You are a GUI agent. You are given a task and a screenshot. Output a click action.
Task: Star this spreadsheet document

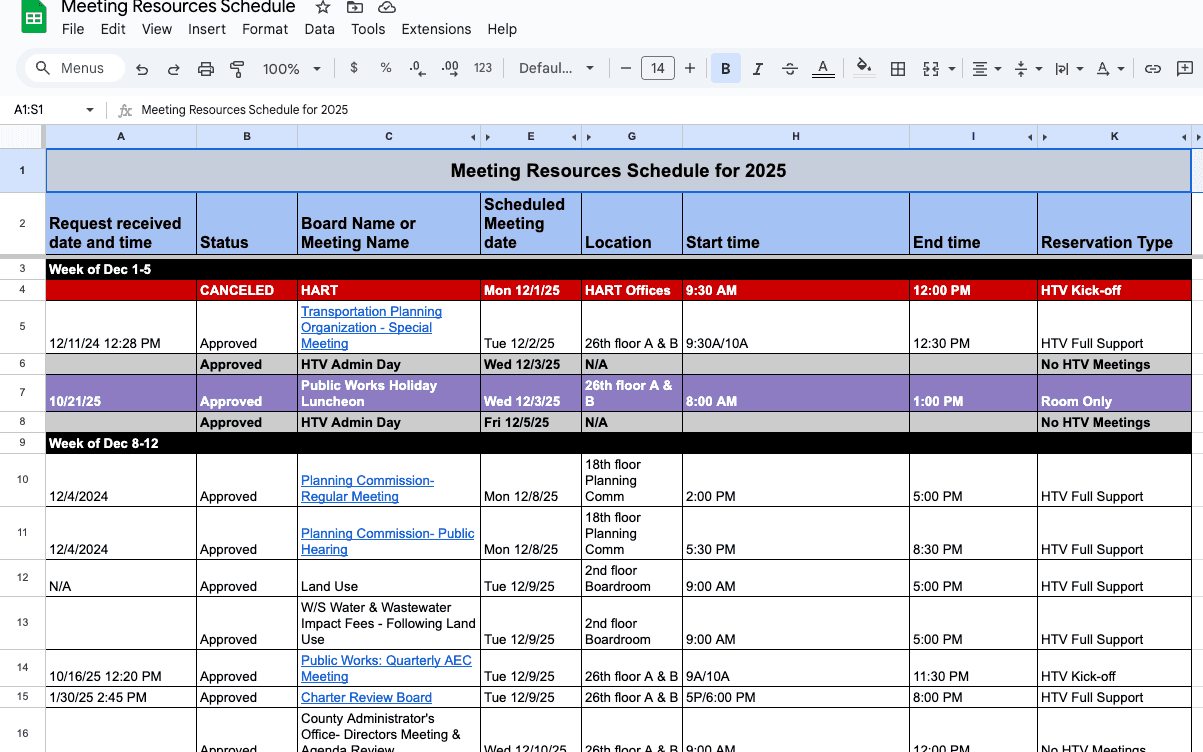tap(323, 8)
